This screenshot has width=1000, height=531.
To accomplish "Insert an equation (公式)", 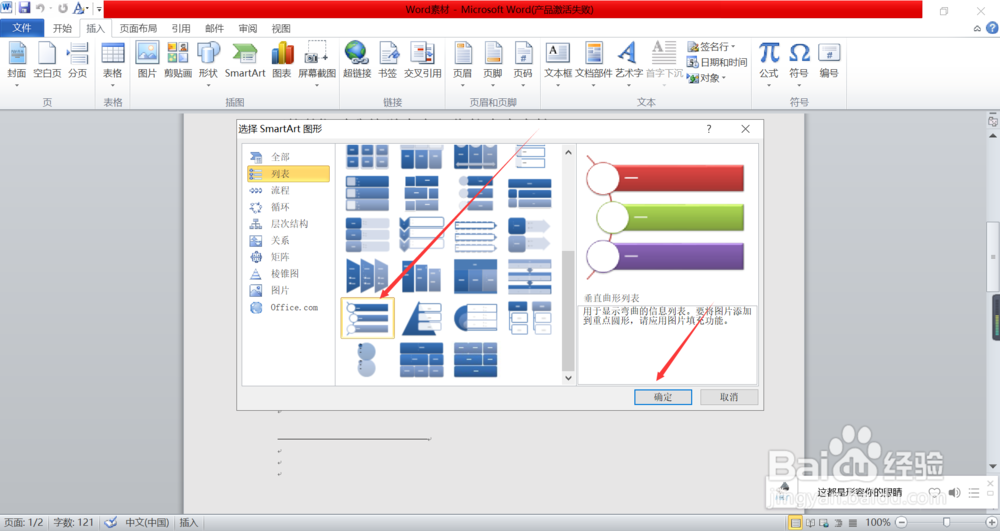I will pos(769,62).
